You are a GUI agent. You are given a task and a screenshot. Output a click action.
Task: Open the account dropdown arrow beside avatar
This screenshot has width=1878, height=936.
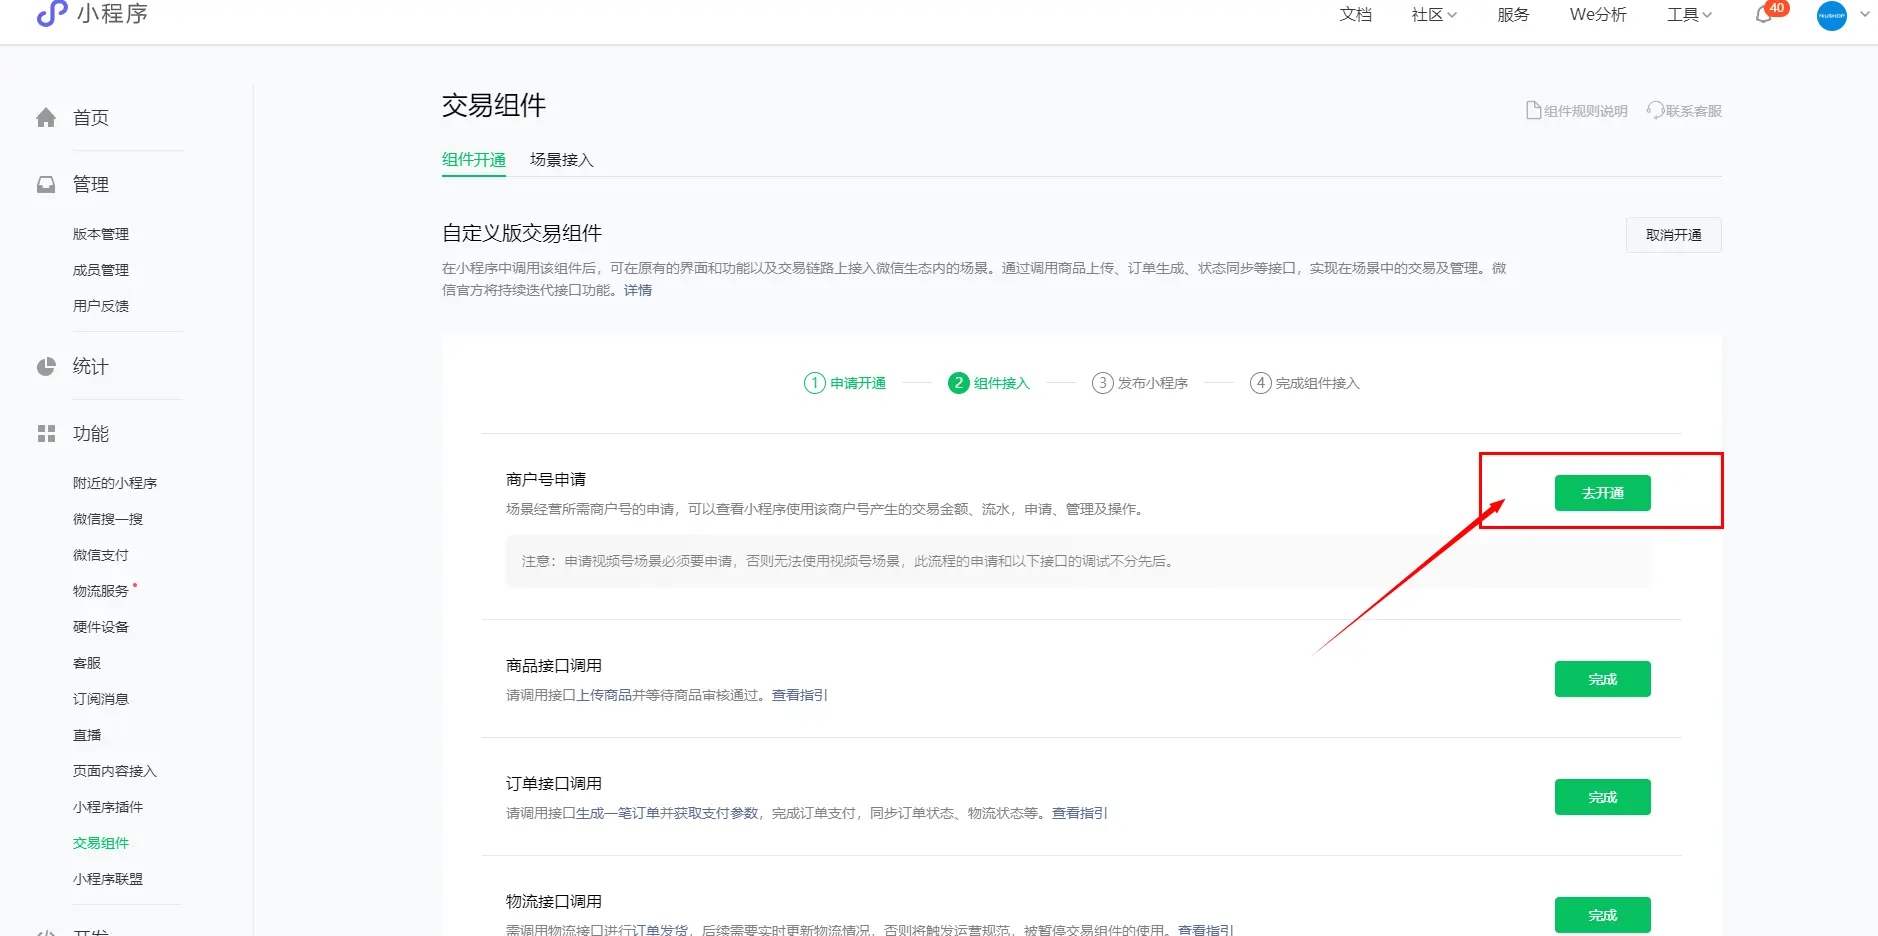(1865, 15)
